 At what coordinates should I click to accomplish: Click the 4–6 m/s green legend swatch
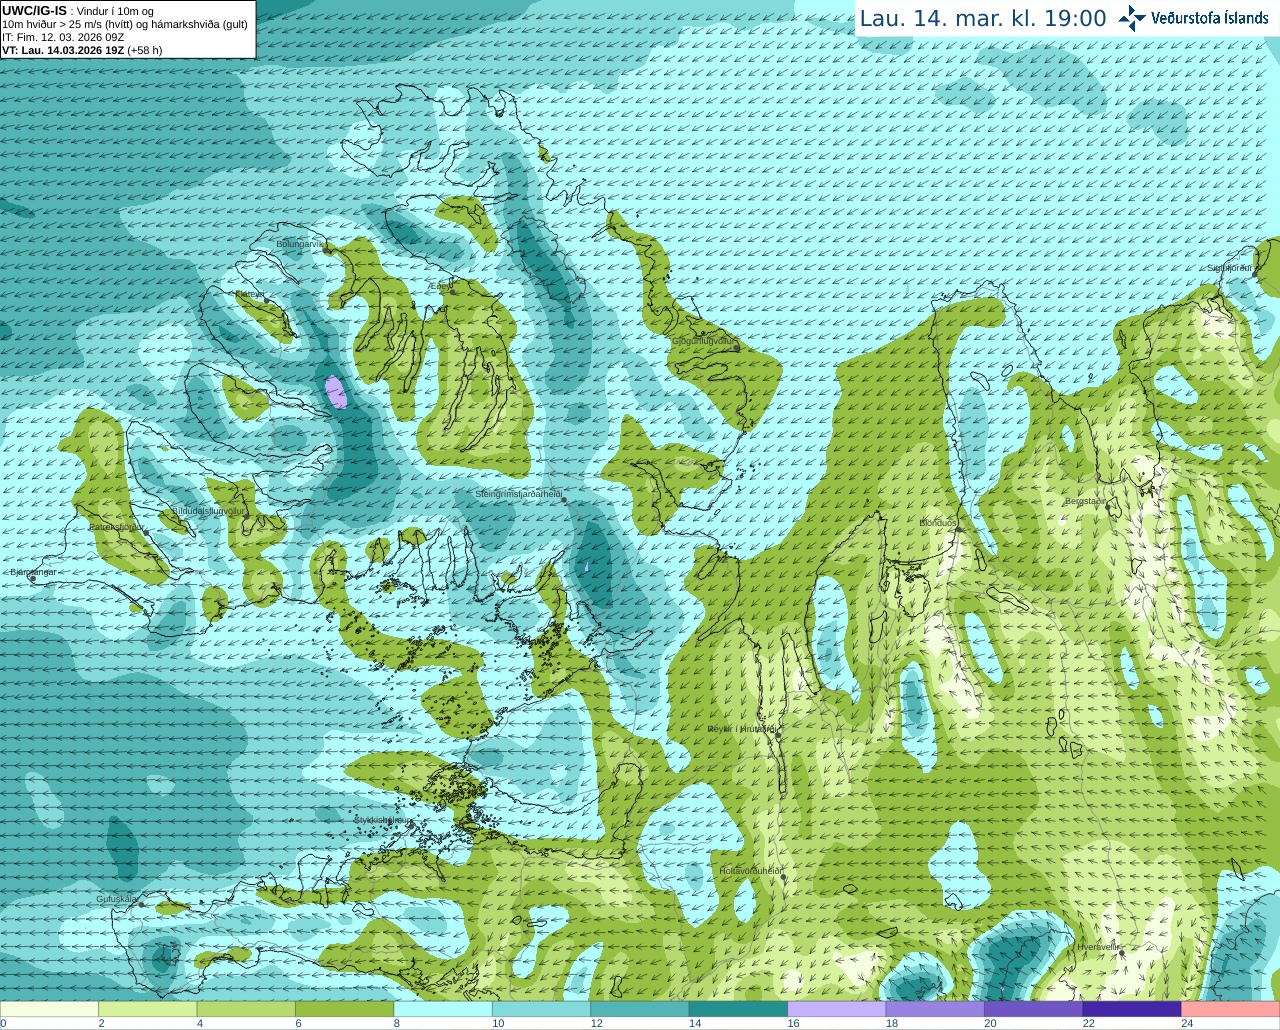[246, 1009]
